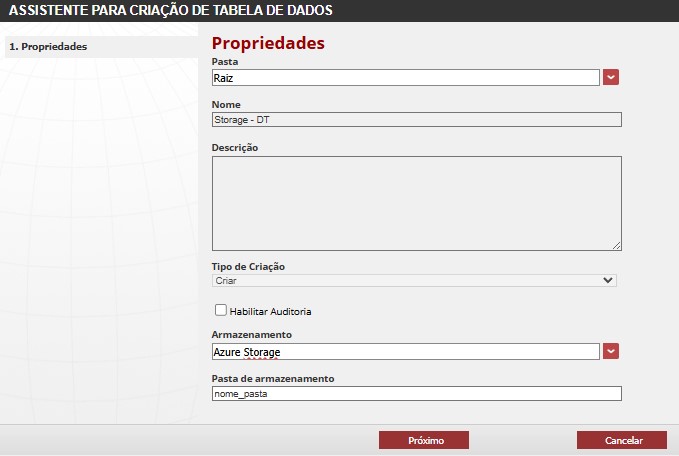Enable the Habilitar Auditoria checkbox
This screenshot has height=456, width=679.
pos(220,310)
